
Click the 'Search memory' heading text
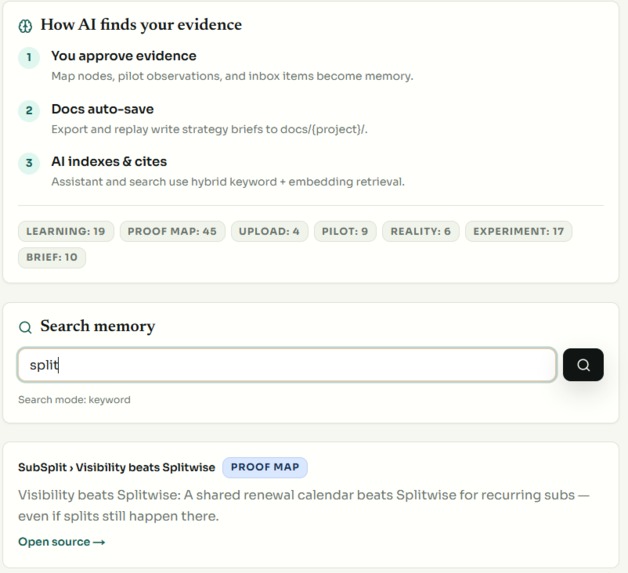click(x=97, y=326)
